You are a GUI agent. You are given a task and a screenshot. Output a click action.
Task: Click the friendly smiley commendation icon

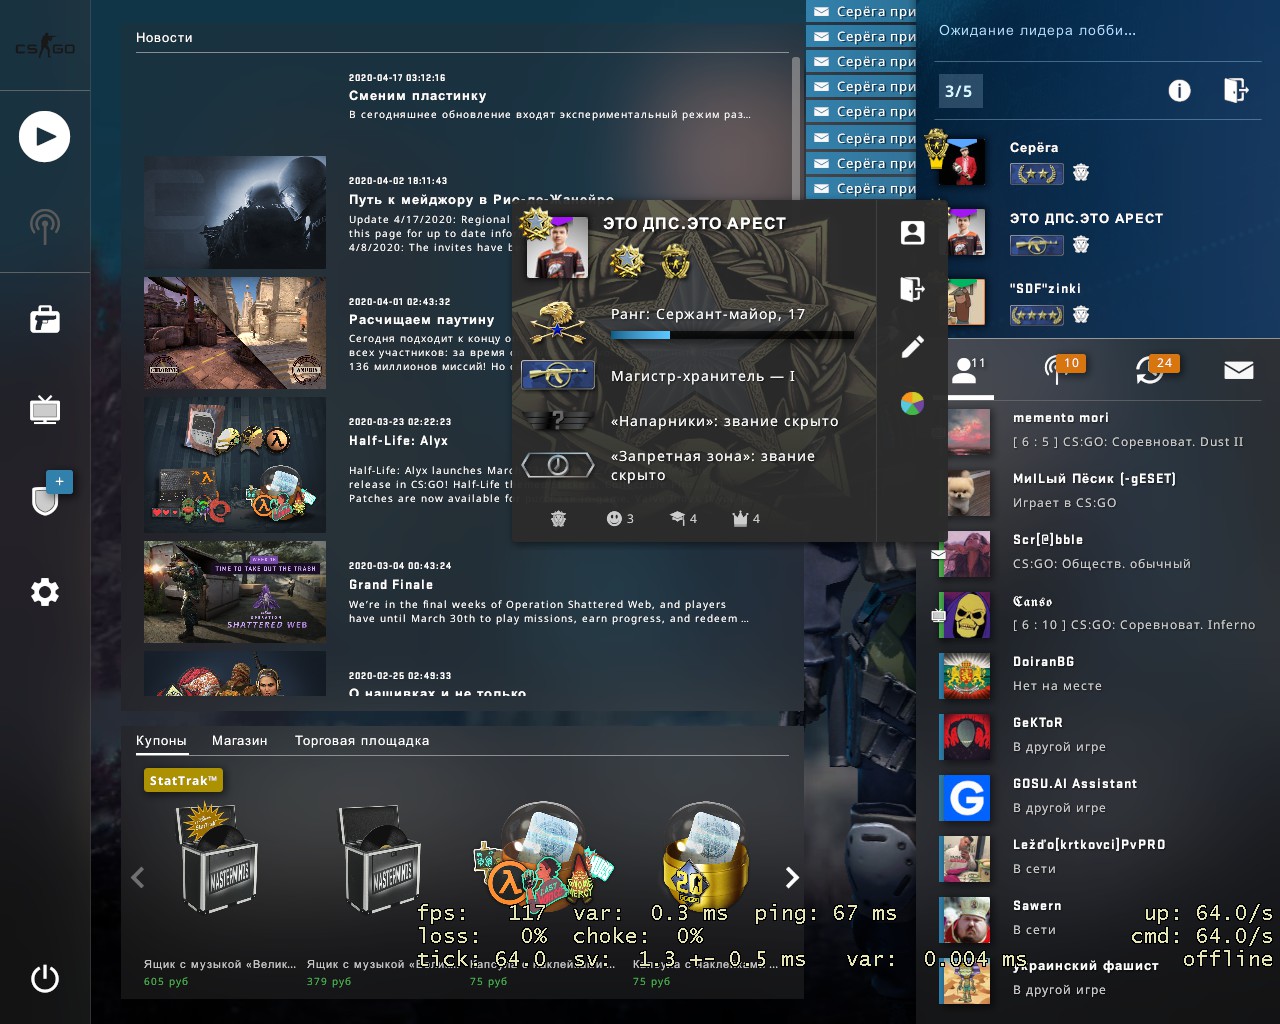click(x=620, y=518)
